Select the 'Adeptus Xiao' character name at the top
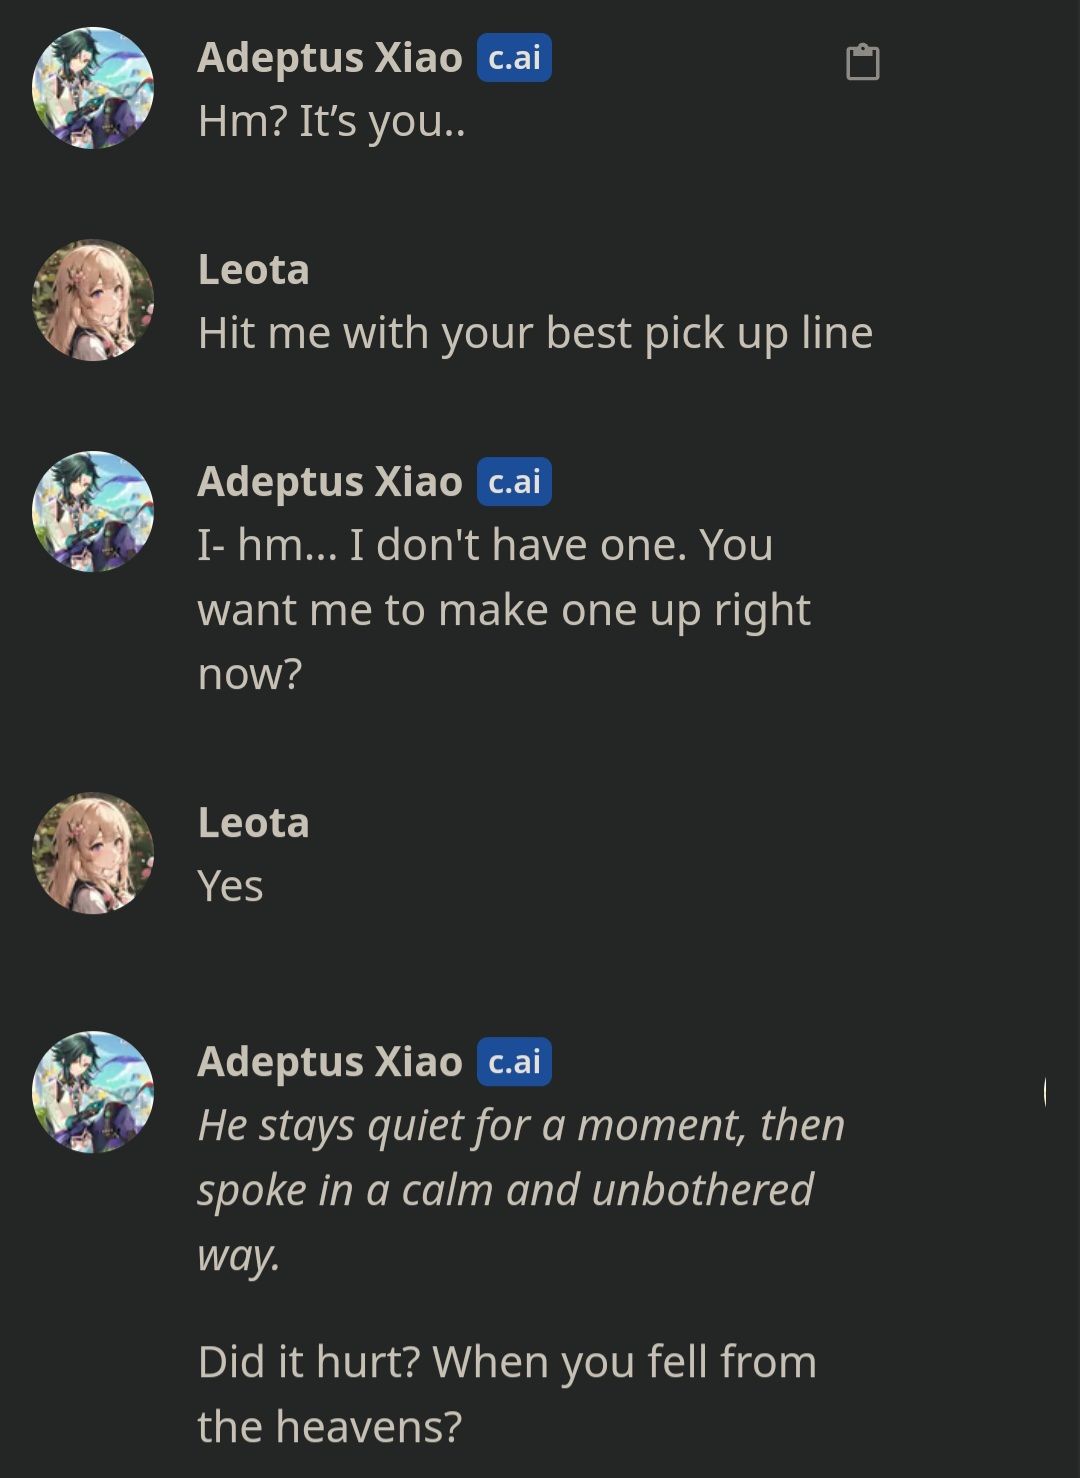 pyautogui.click(x=330, y=58)
